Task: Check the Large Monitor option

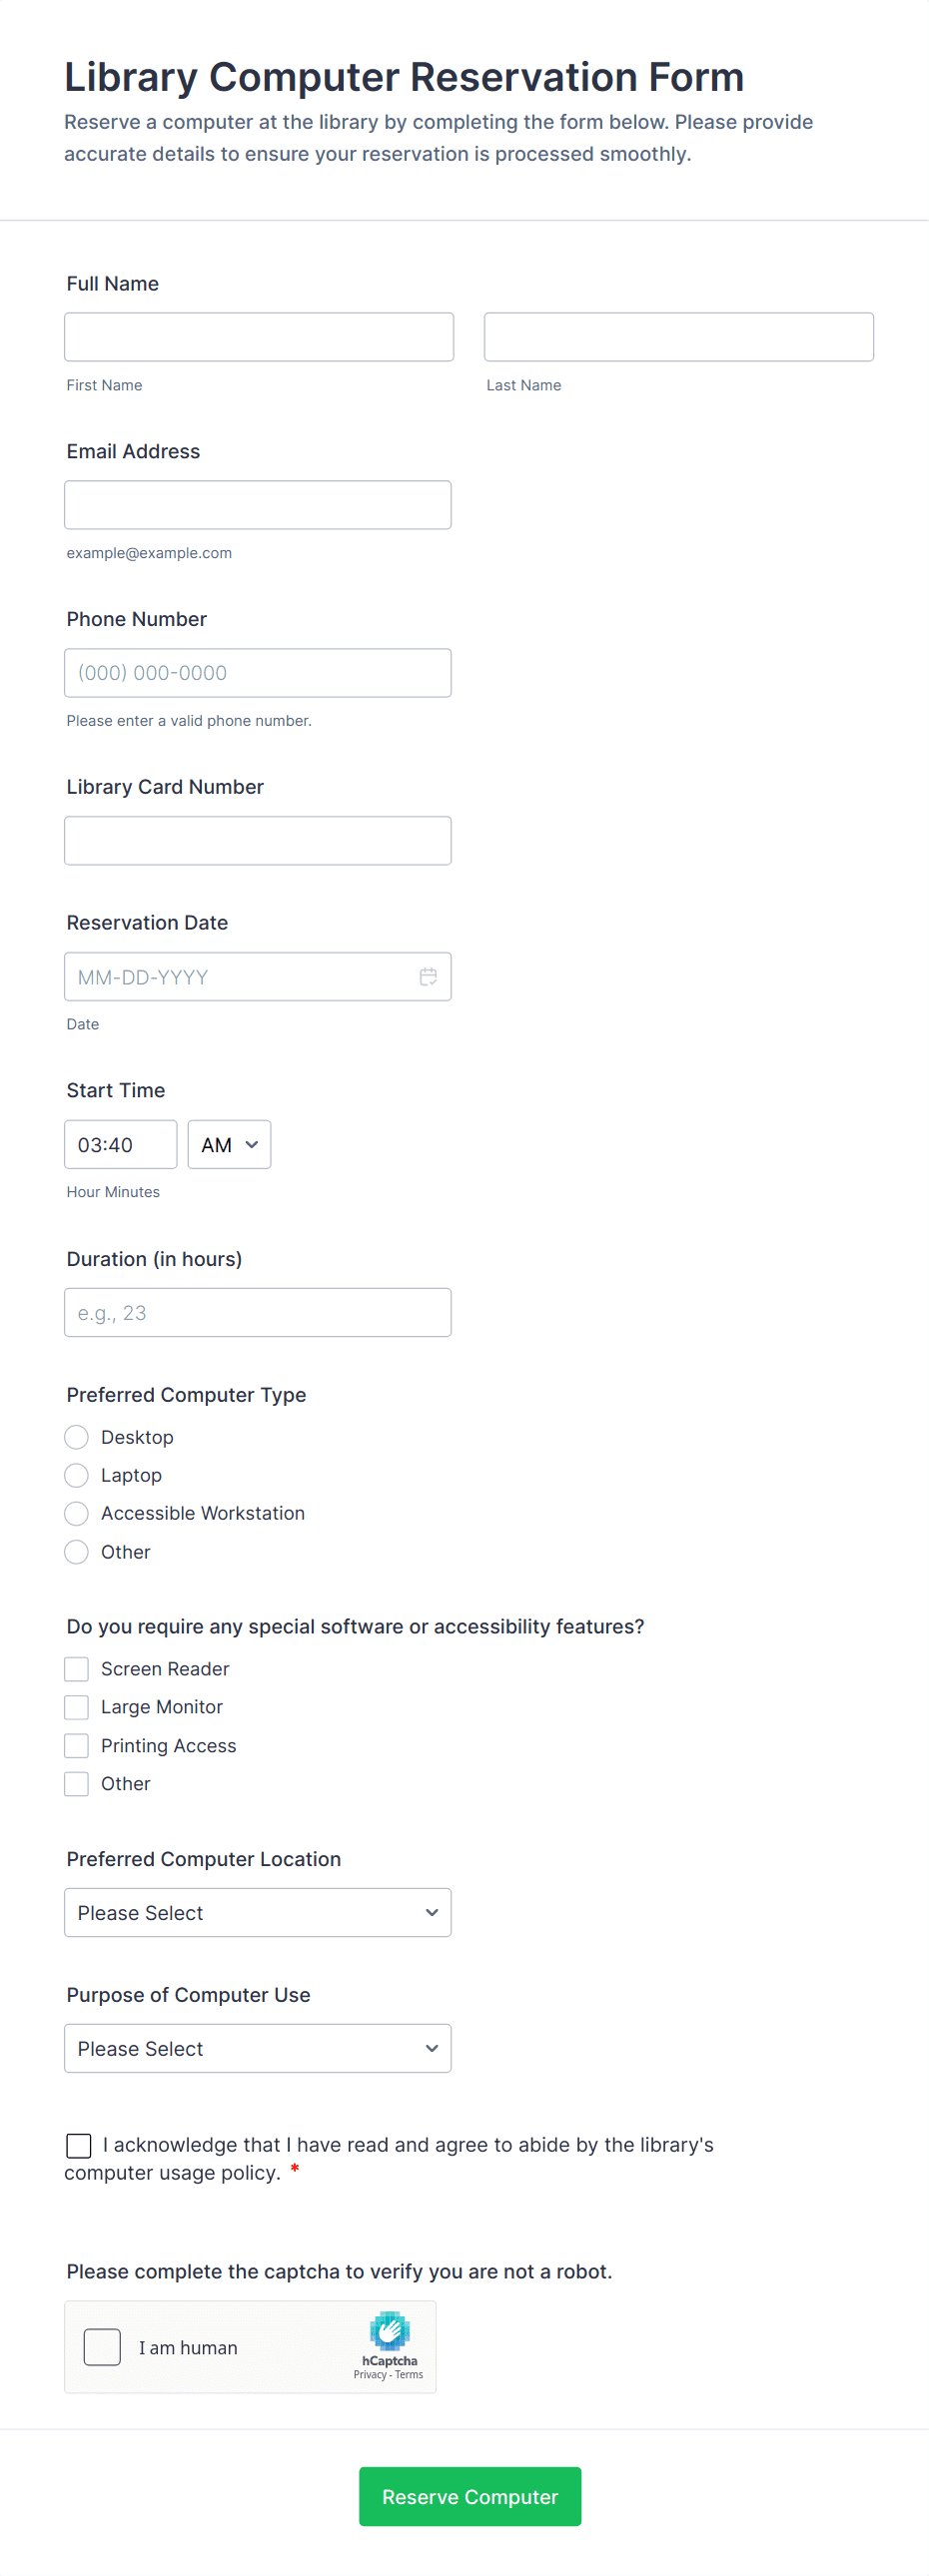Action: (x=77, y=1706)
